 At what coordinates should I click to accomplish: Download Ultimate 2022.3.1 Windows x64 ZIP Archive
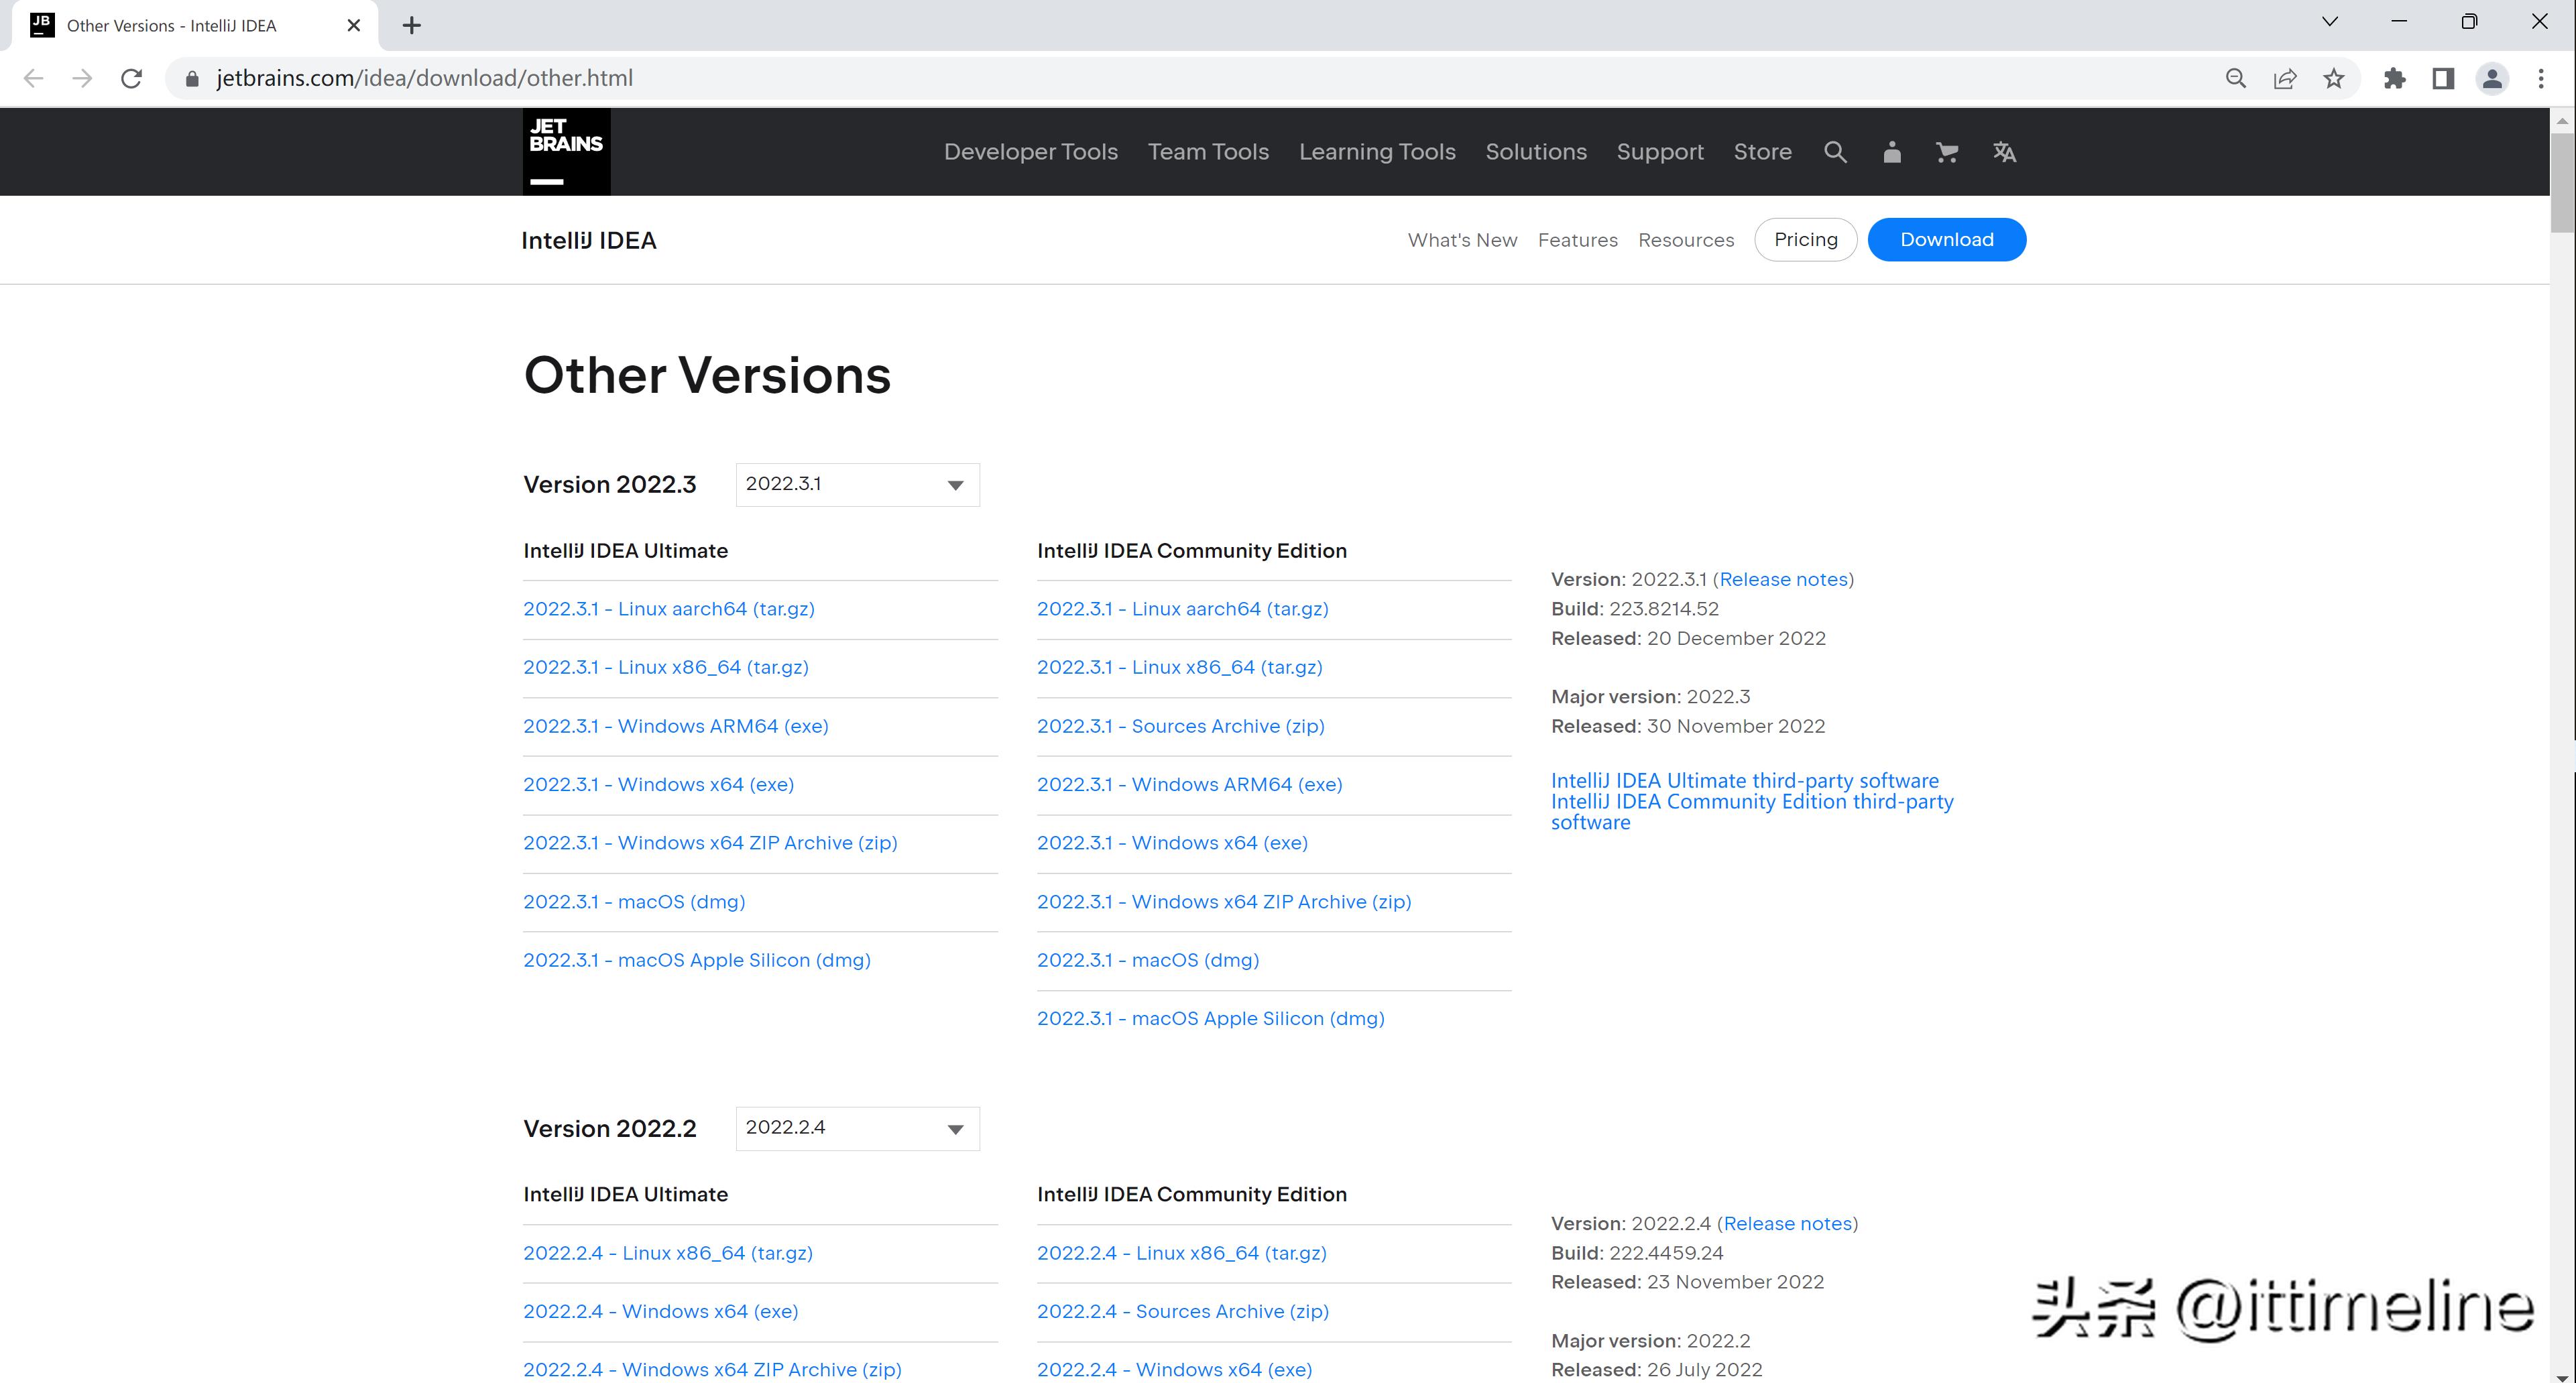pyautogui.click(x=710, y=843)
